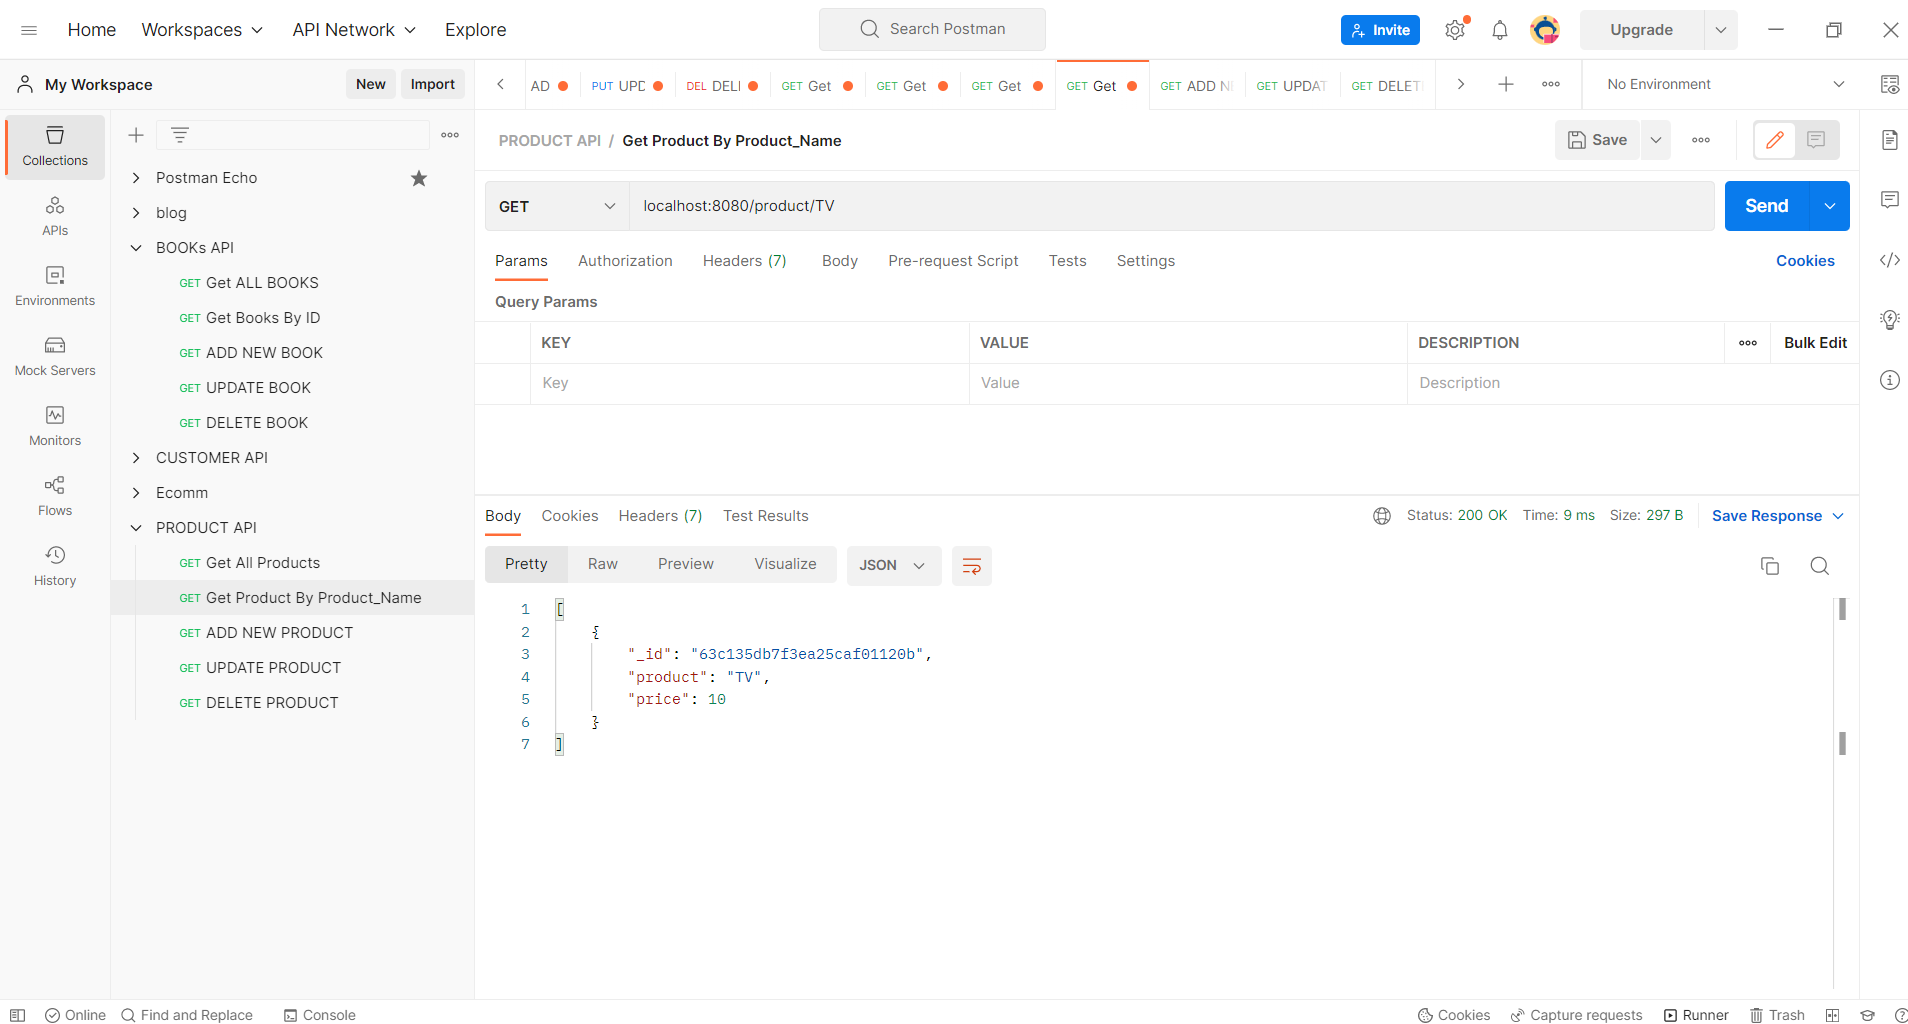Toggle line wrapping in response viewer

tap(971, 565)
